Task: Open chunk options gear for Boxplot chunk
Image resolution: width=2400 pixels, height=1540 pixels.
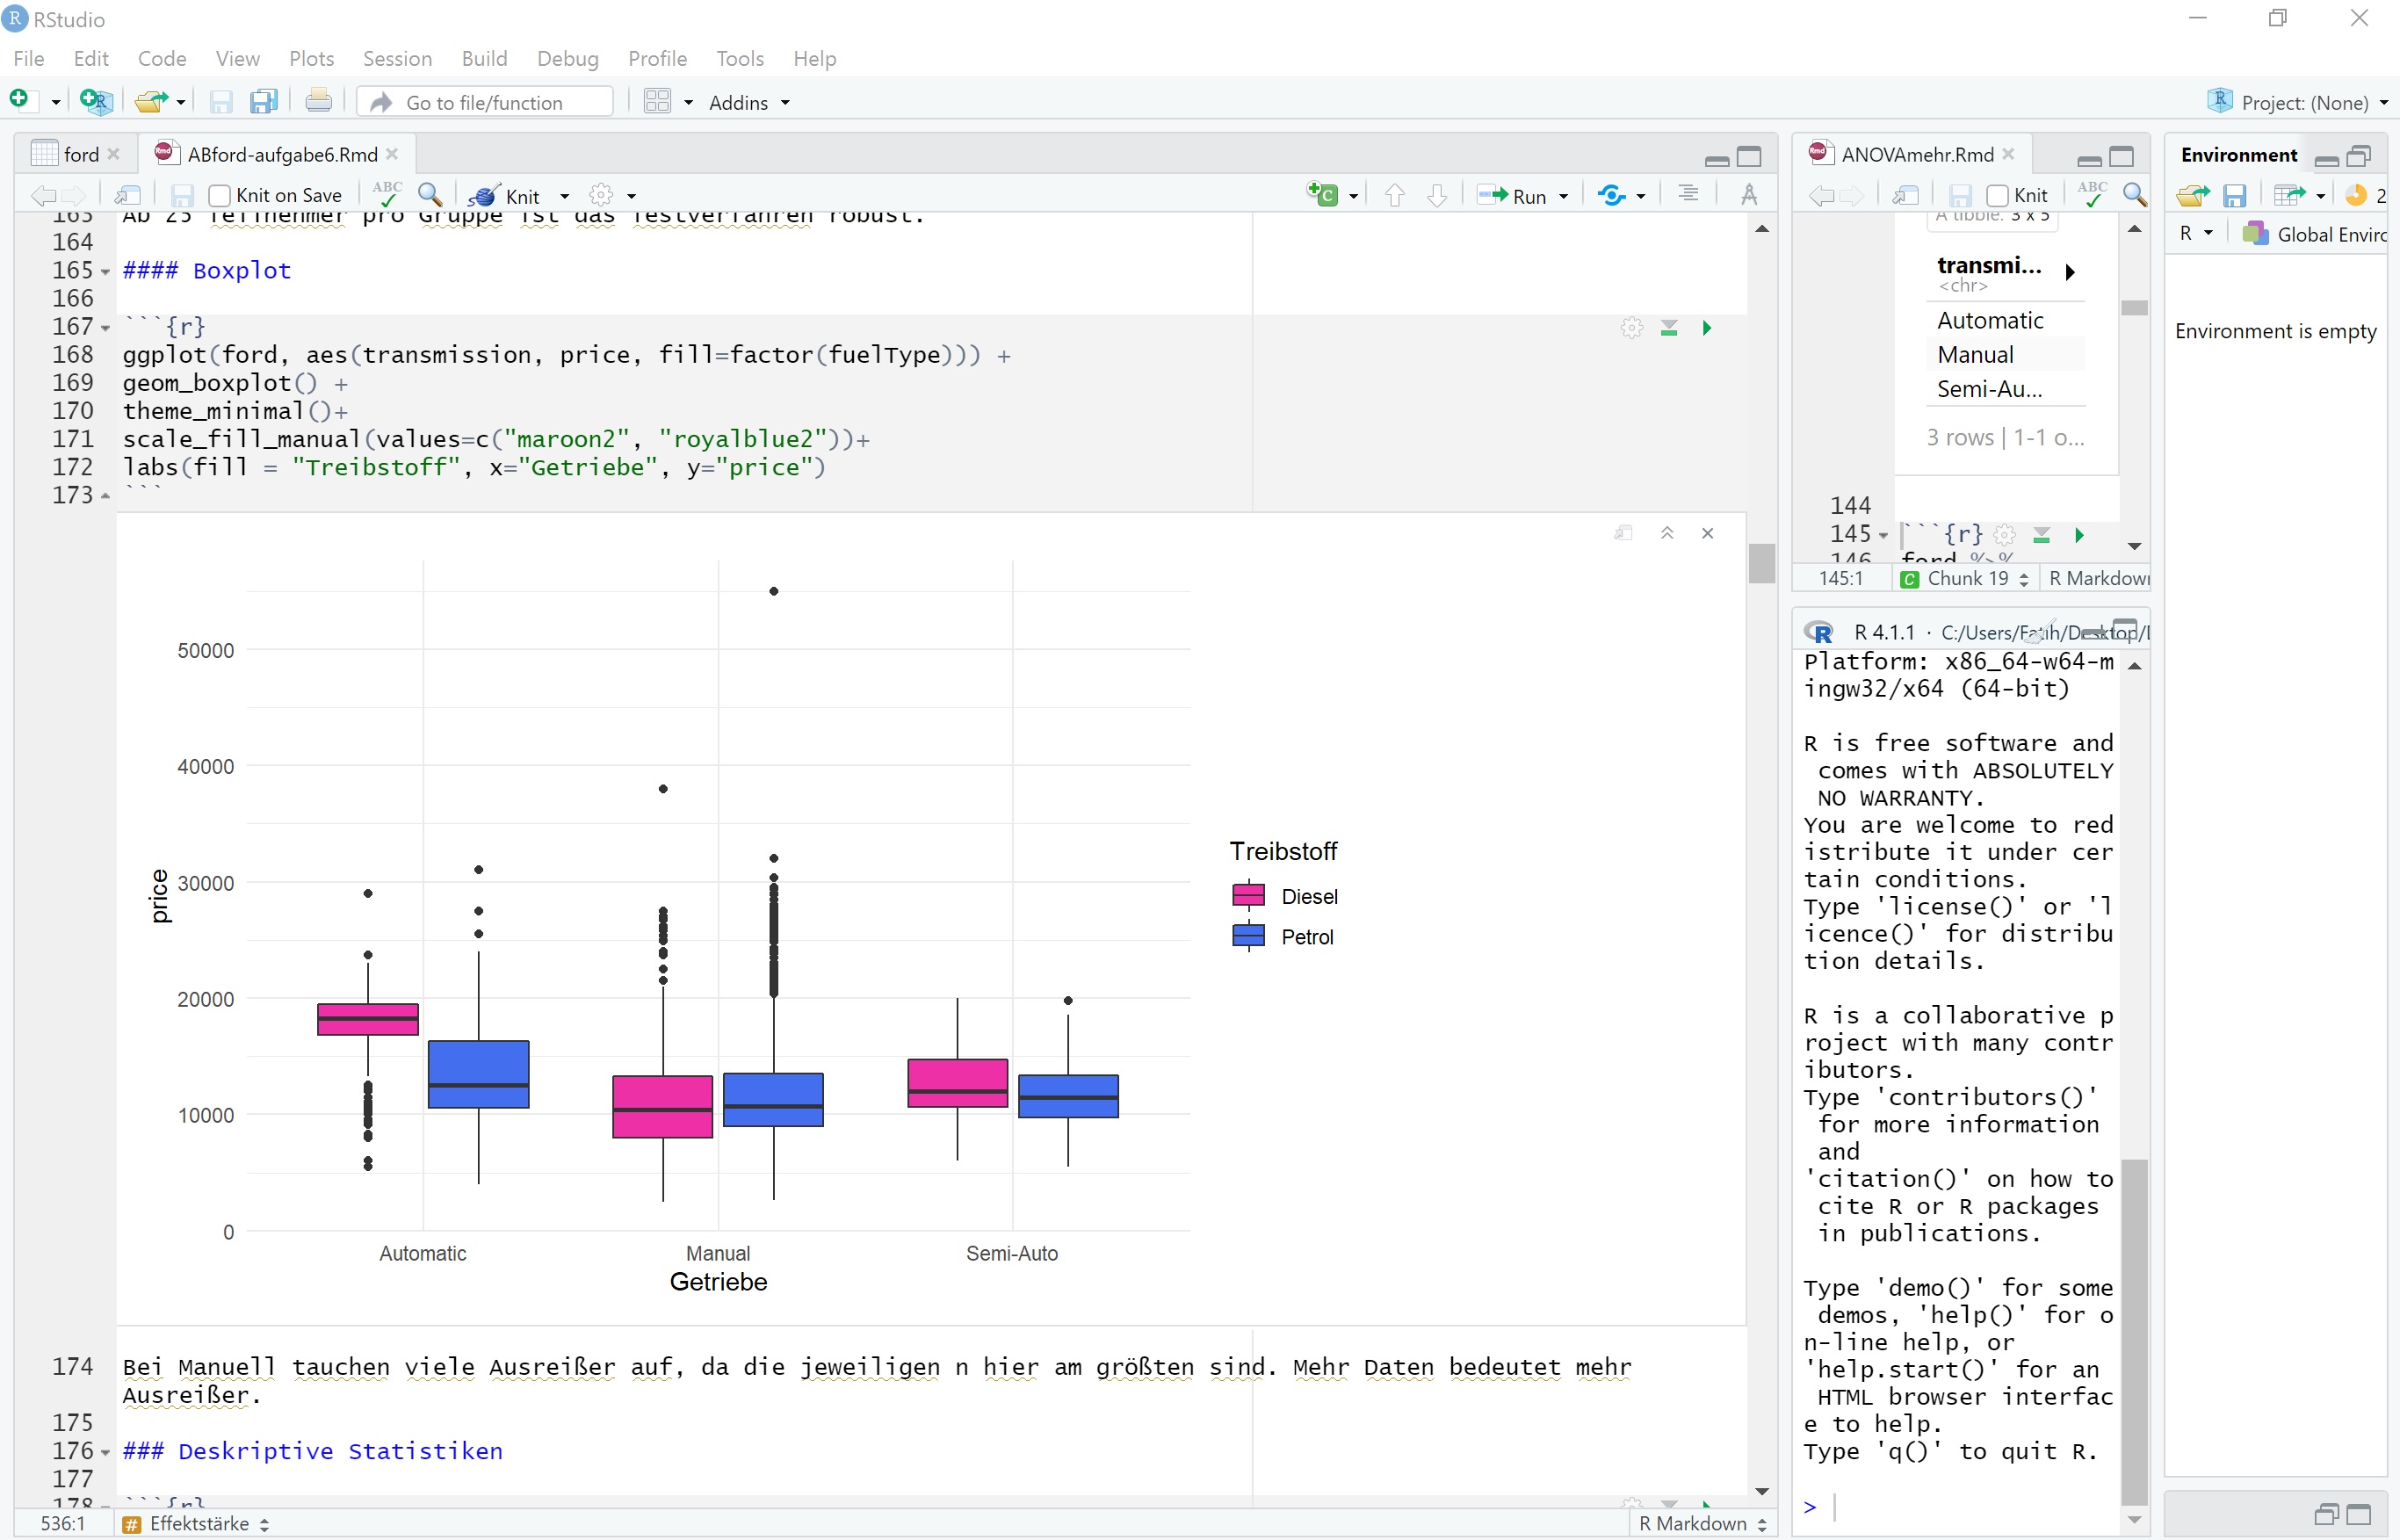Action: point(1632,328)
